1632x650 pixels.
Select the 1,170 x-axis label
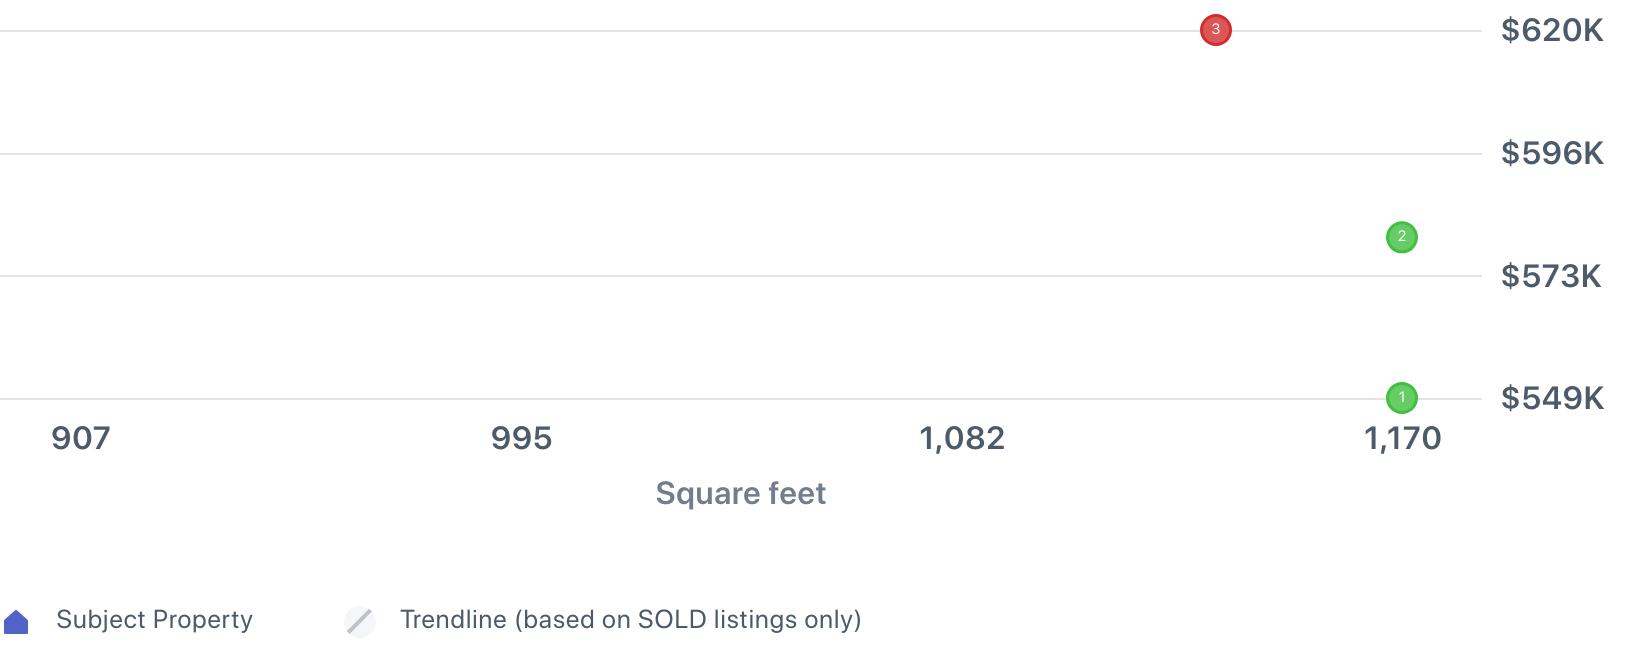coord(1402,438)
